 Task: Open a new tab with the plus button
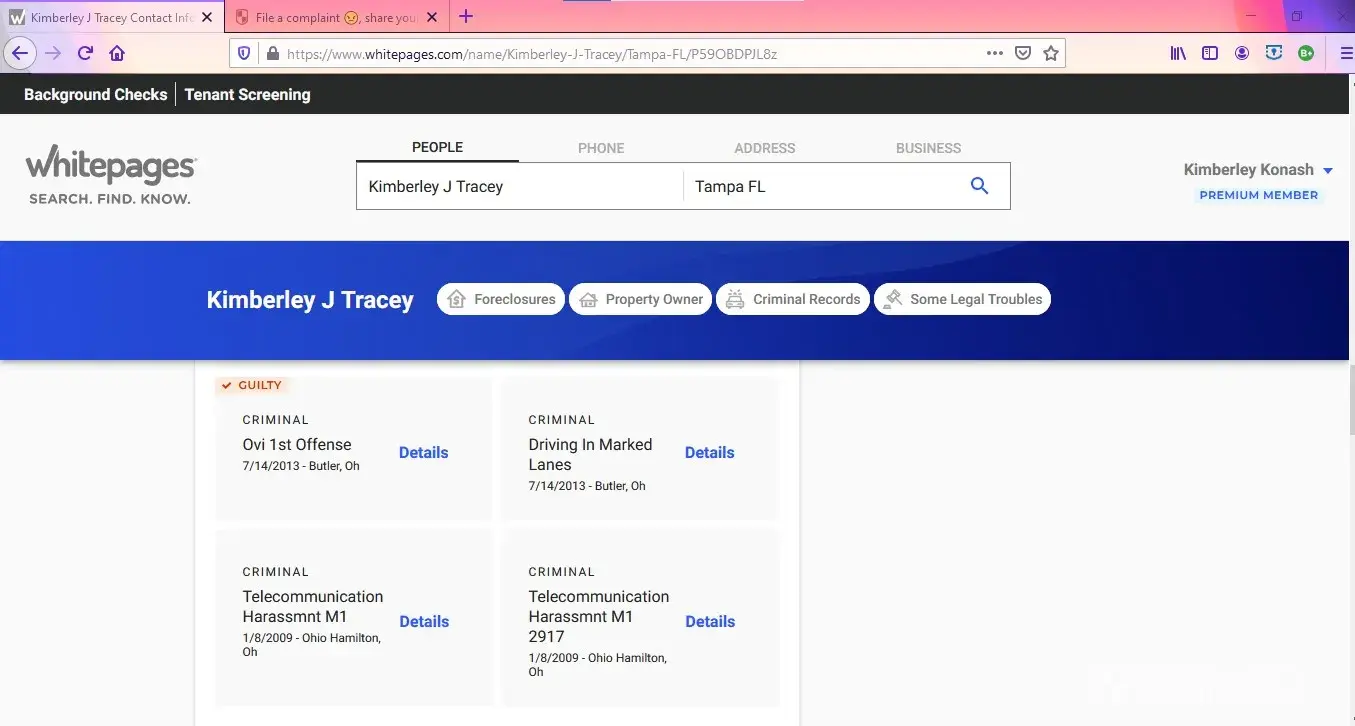pyautogui.click(x=466, y=17)
